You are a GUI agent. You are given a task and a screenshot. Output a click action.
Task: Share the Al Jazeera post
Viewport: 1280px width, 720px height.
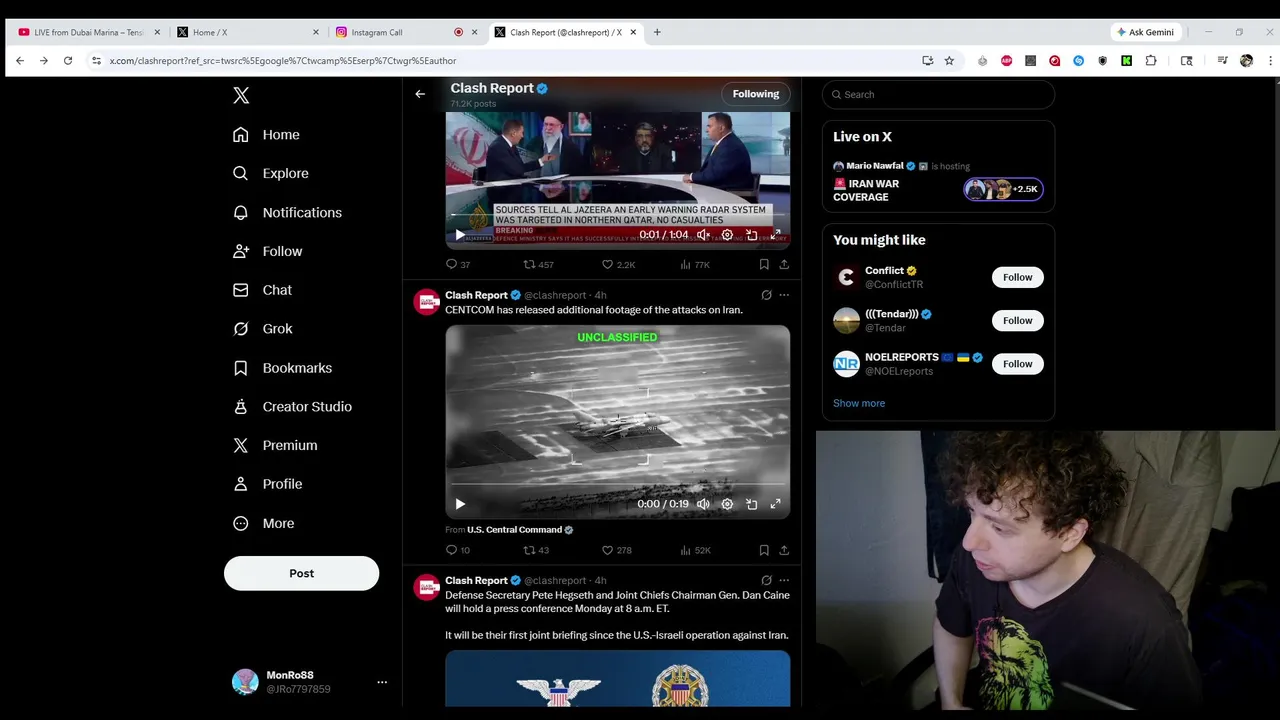[784, 265]
